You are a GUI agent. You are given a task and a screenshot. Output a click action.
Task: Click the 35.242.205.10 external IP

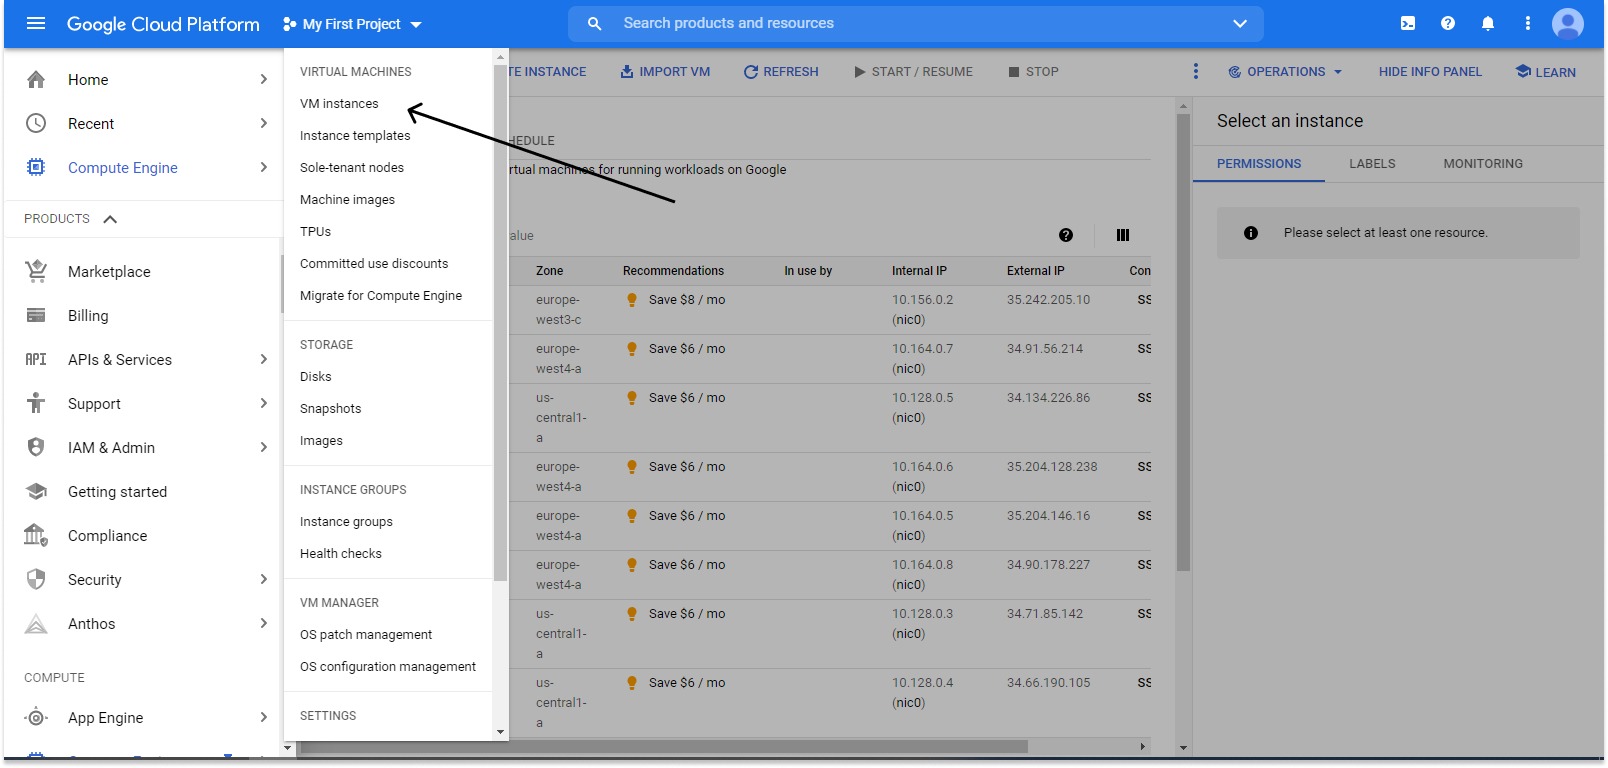point(1048,300)
